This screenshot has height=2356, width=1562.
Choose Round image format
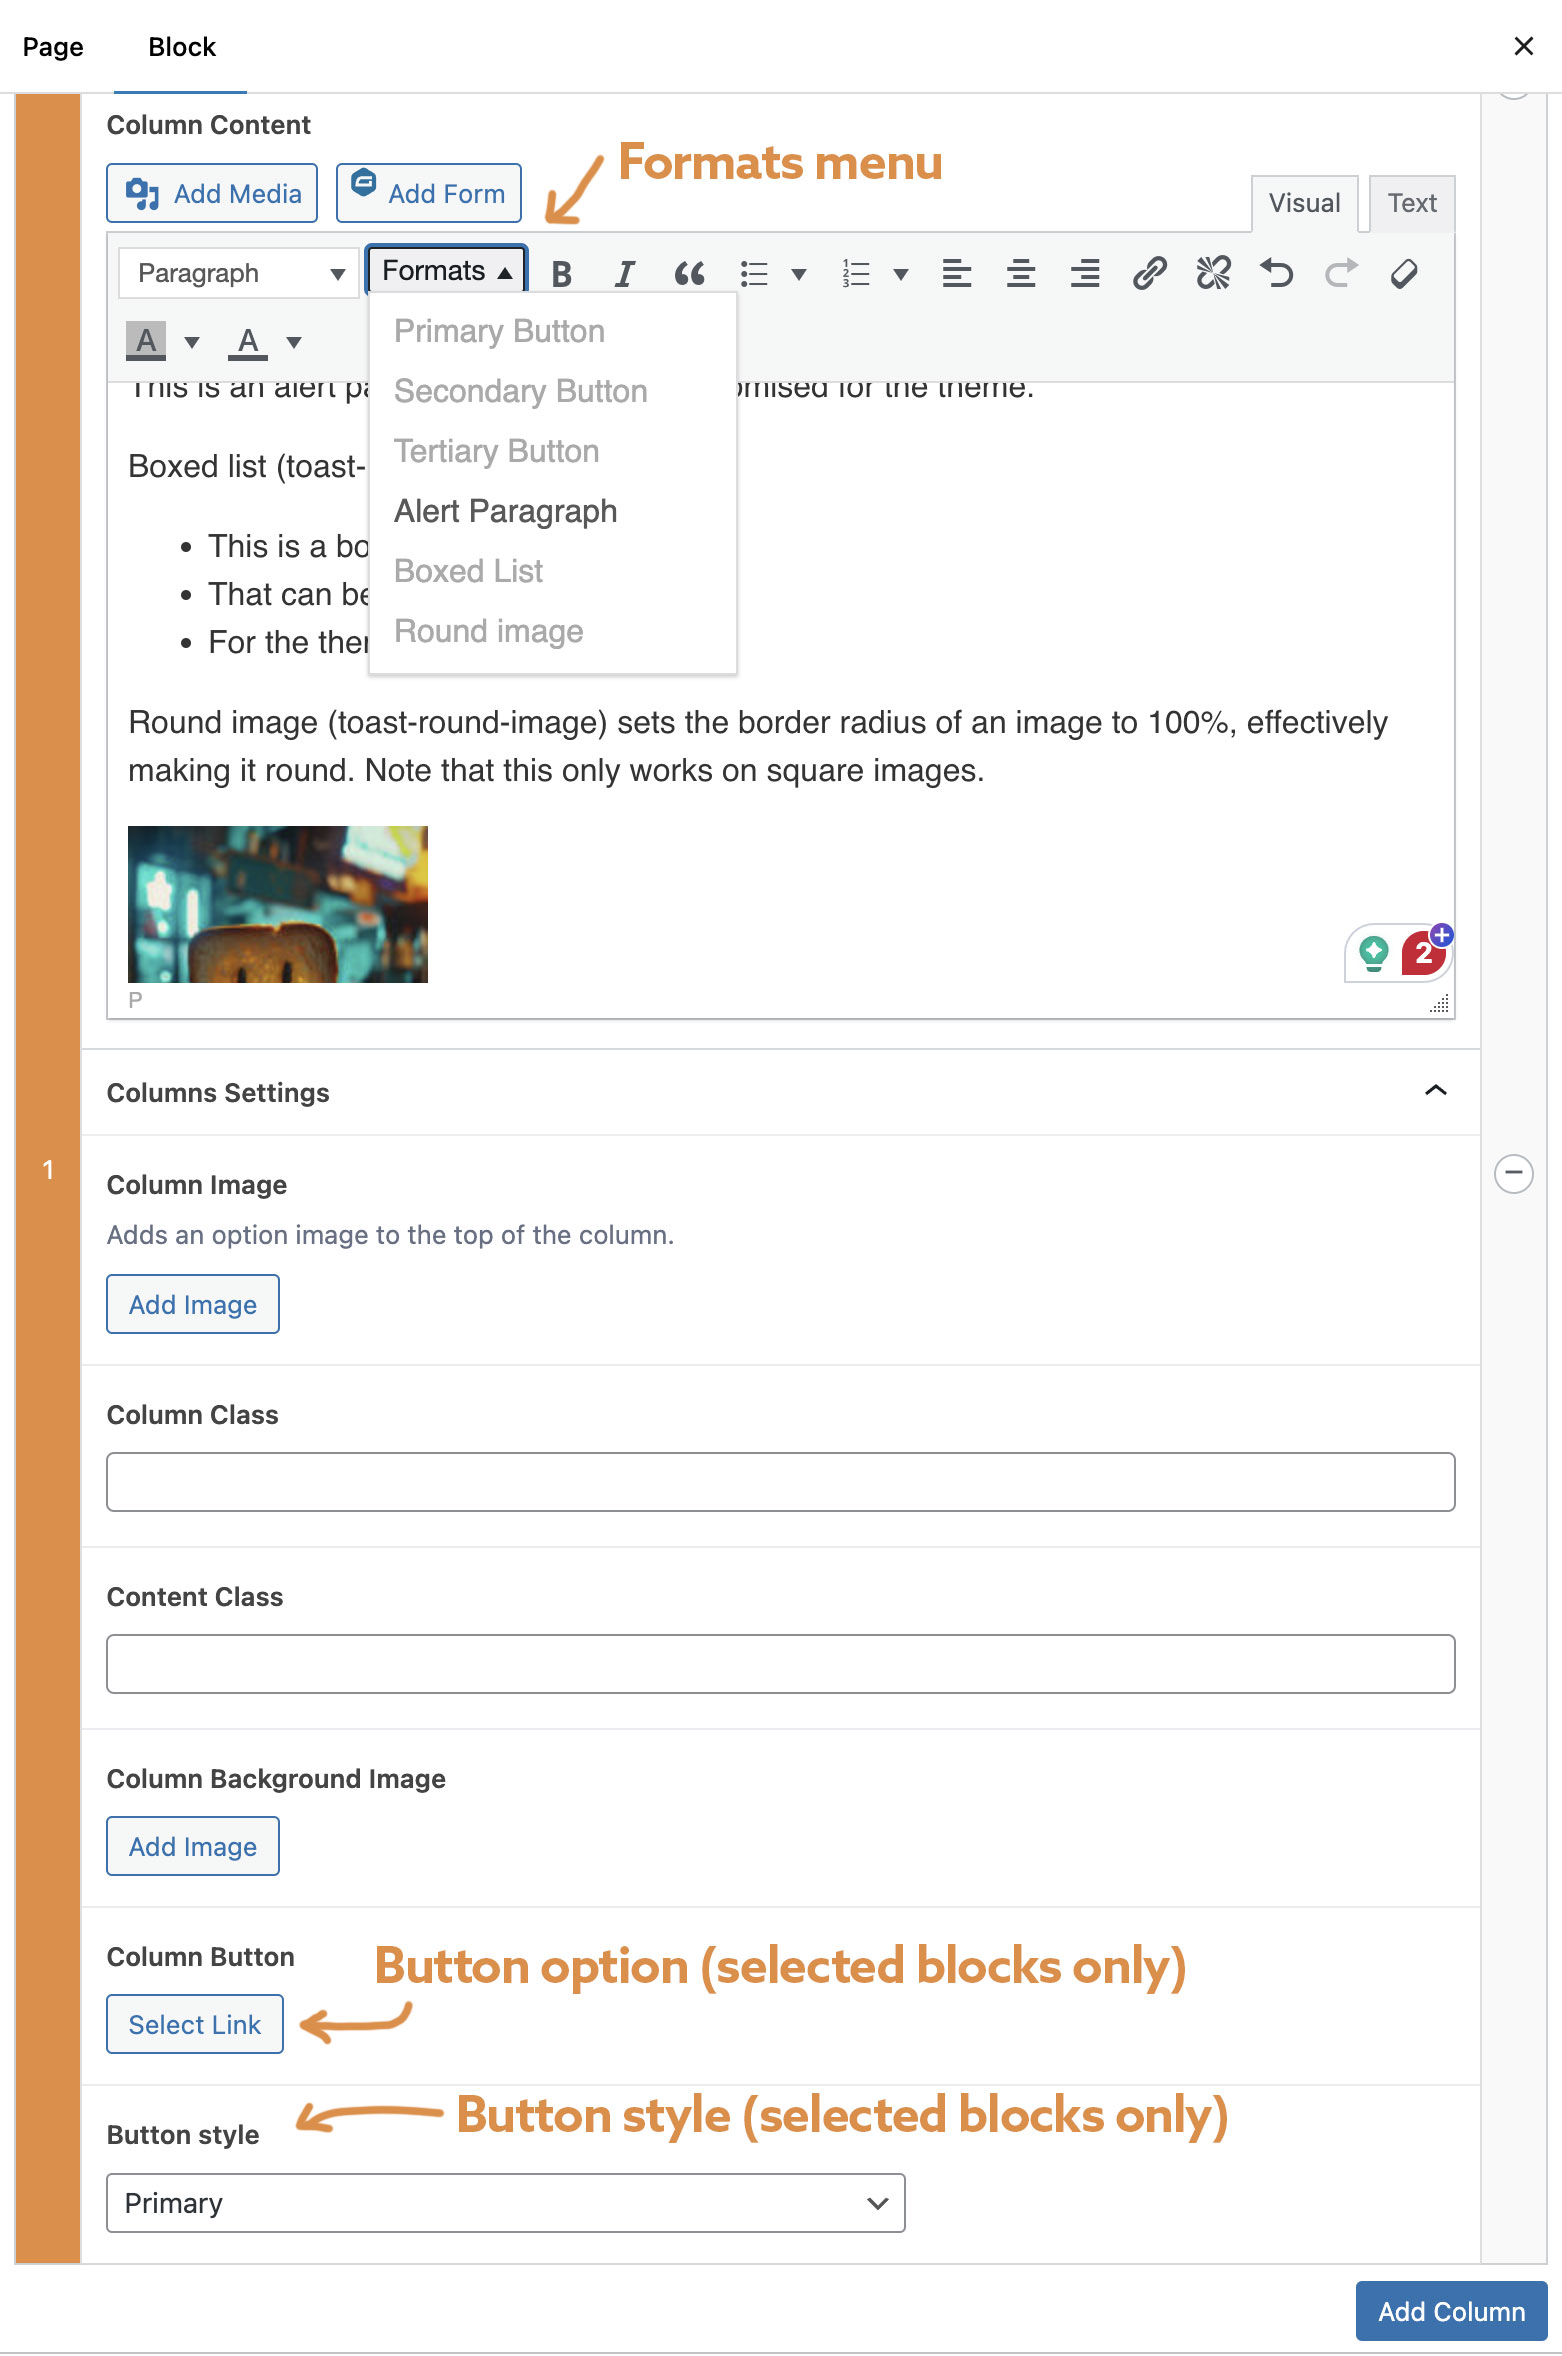point(553,631)
